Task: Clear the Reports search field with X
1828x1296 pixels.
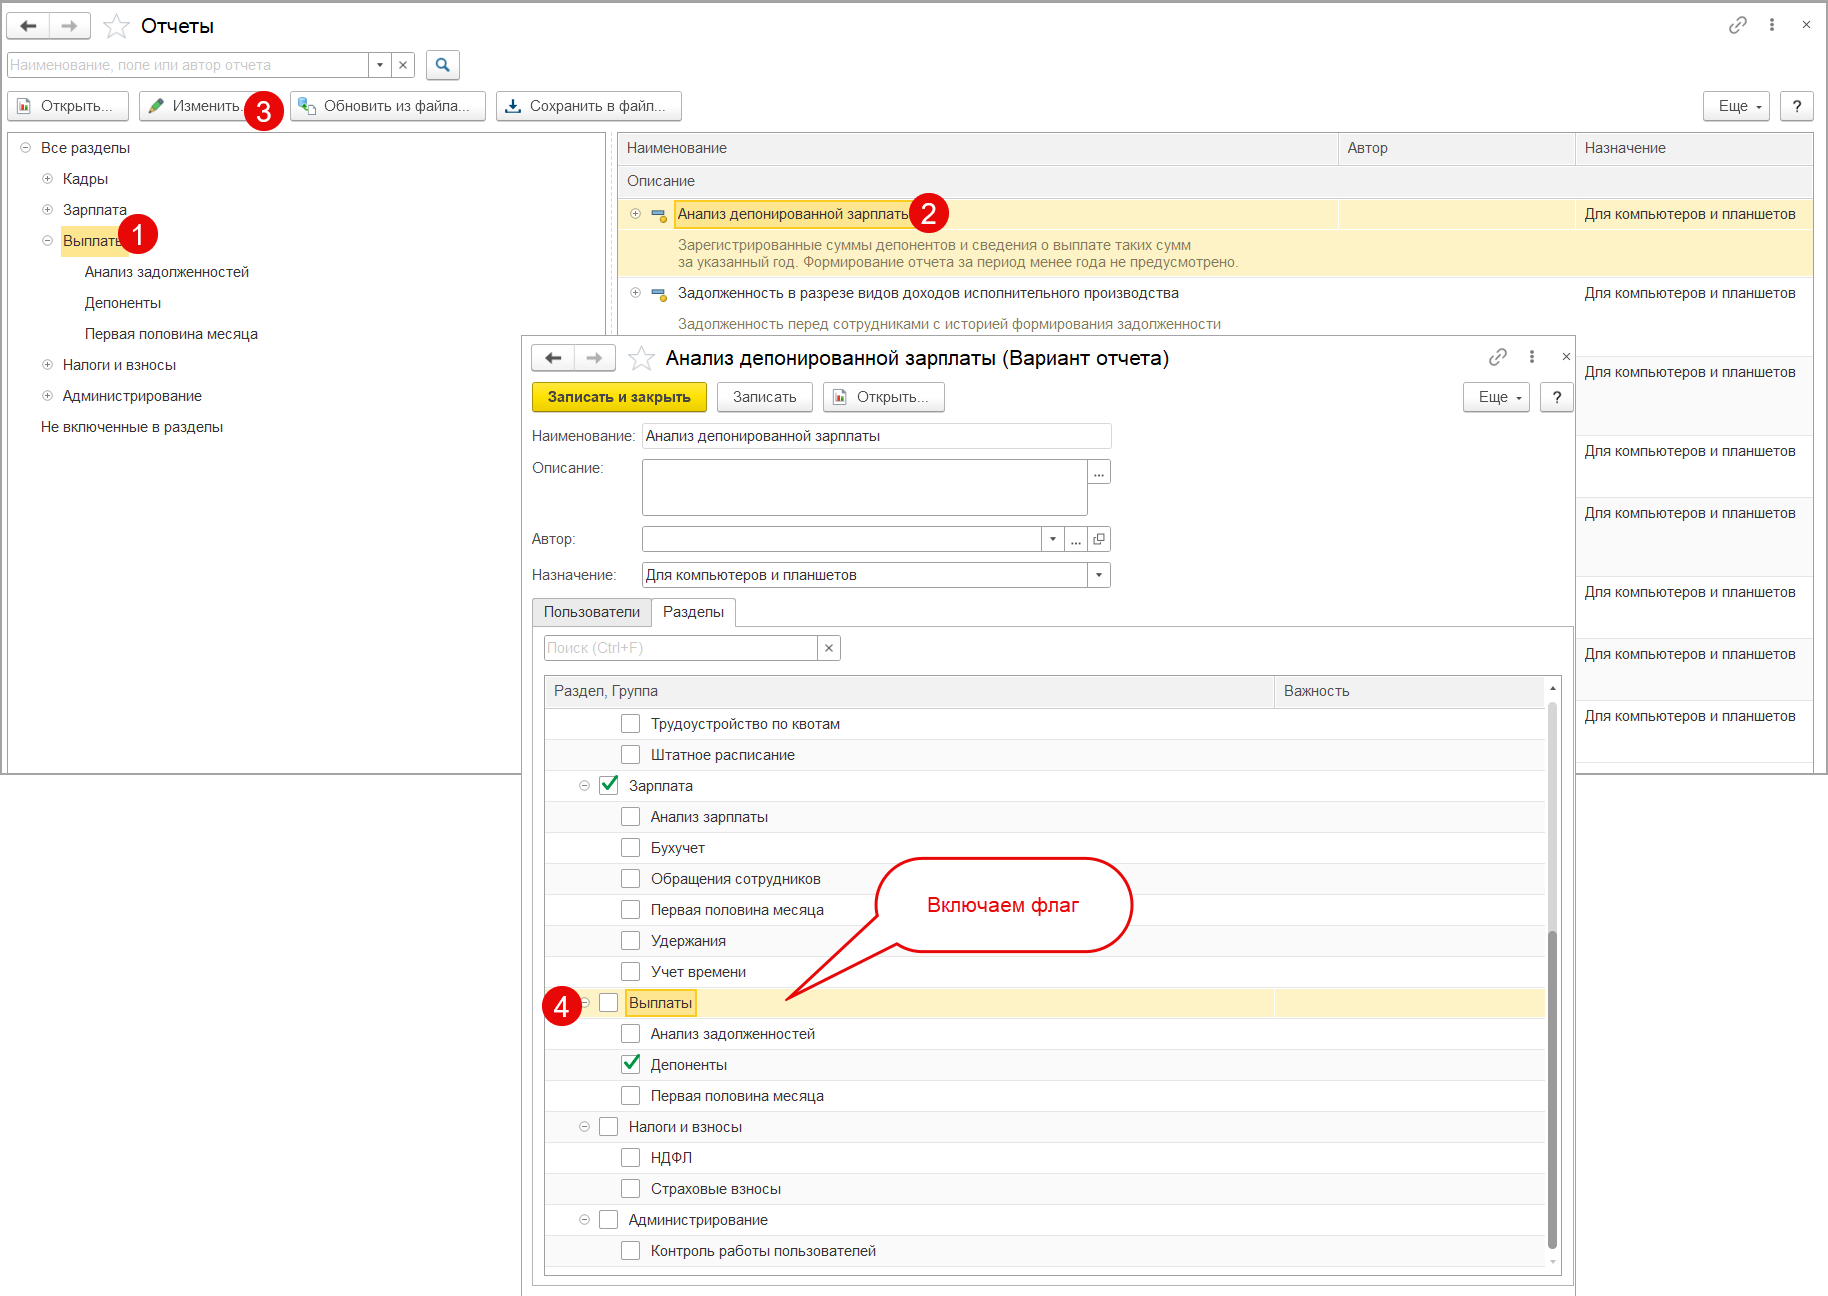Action: pos(402,65)
